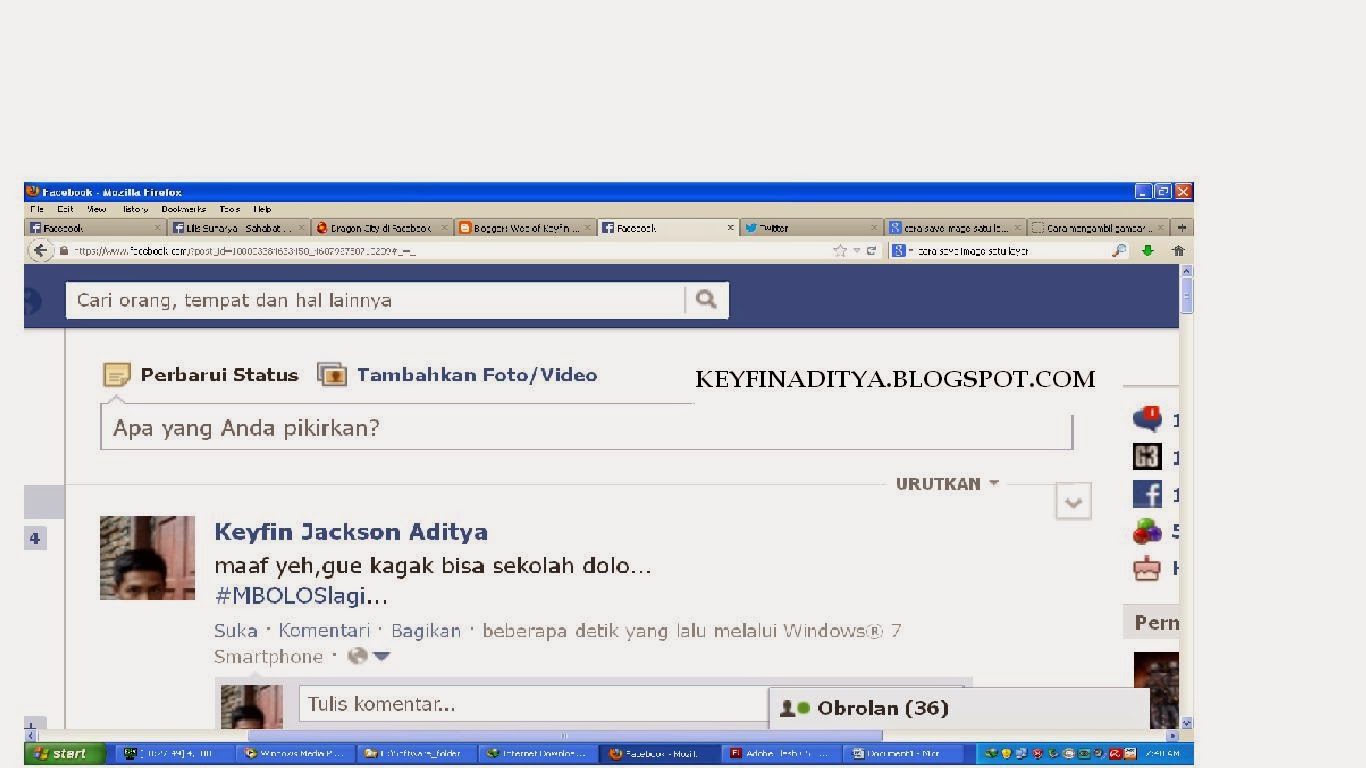Open the post audience globe dropdown
The width and height of the screenshot is (1366, 768).
coord(368,657)
